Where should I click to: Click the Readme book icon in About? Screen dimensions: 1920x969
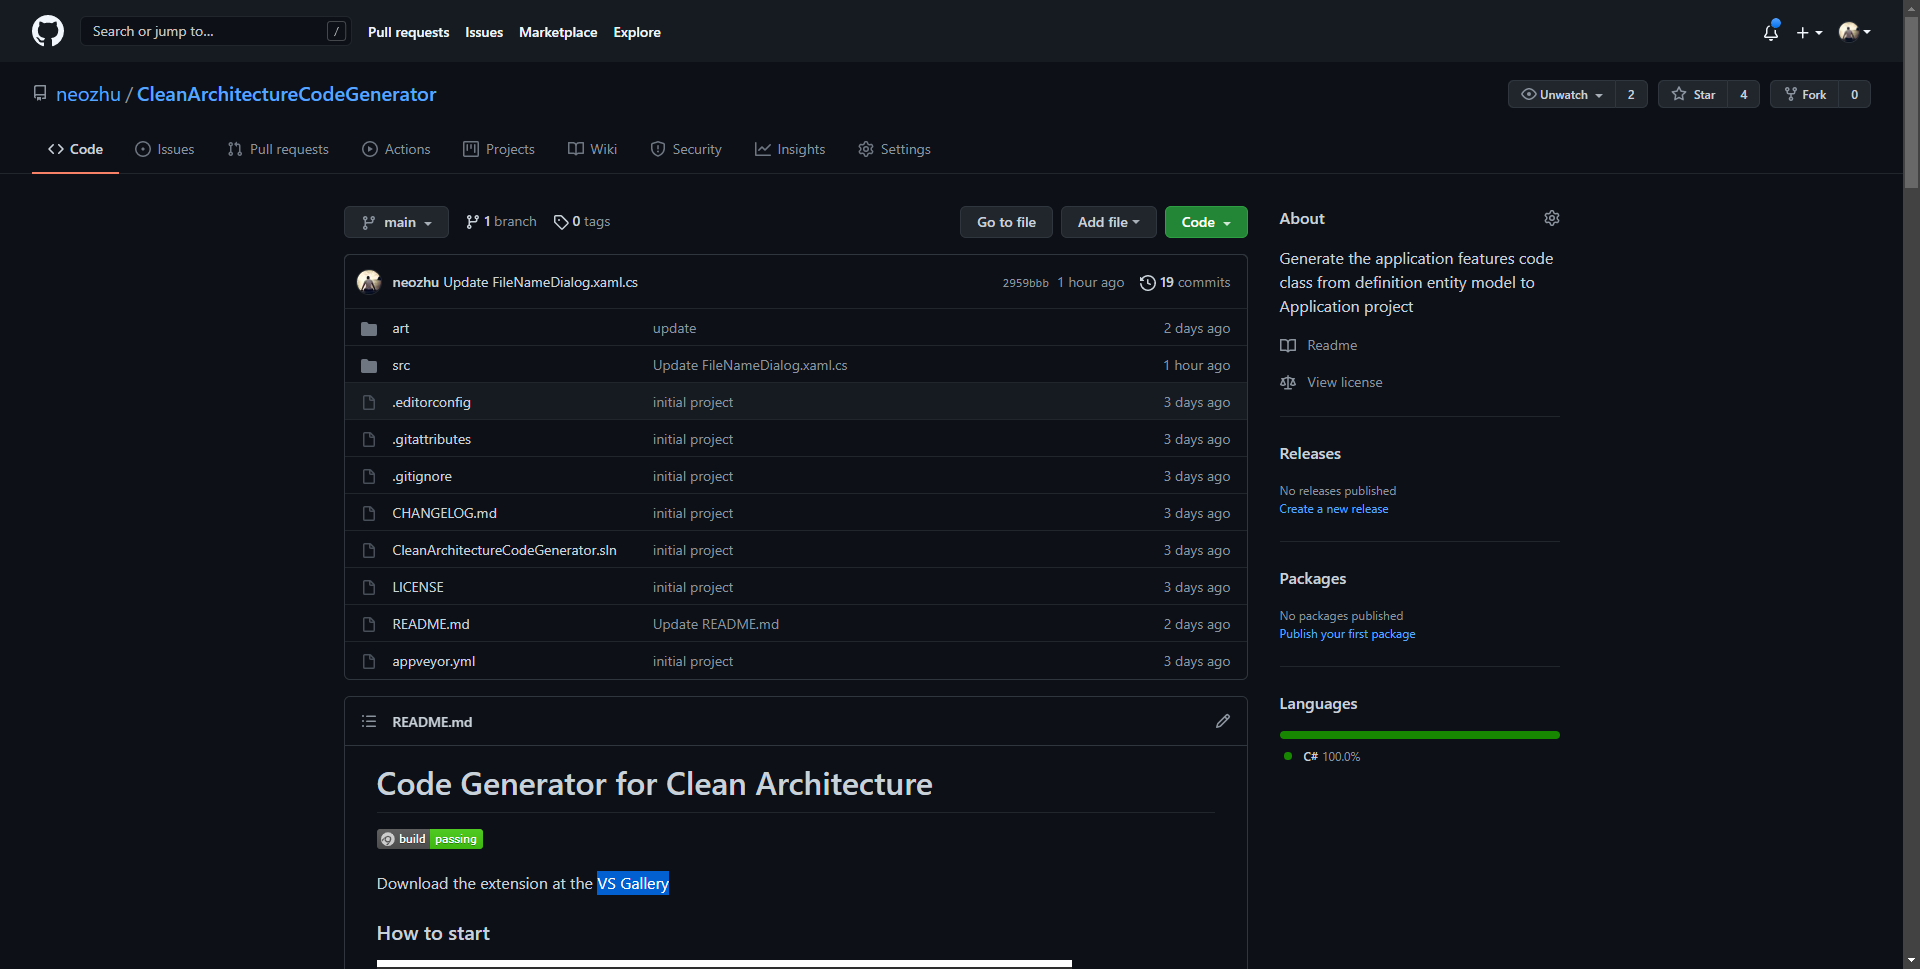tap(1288, 345)
